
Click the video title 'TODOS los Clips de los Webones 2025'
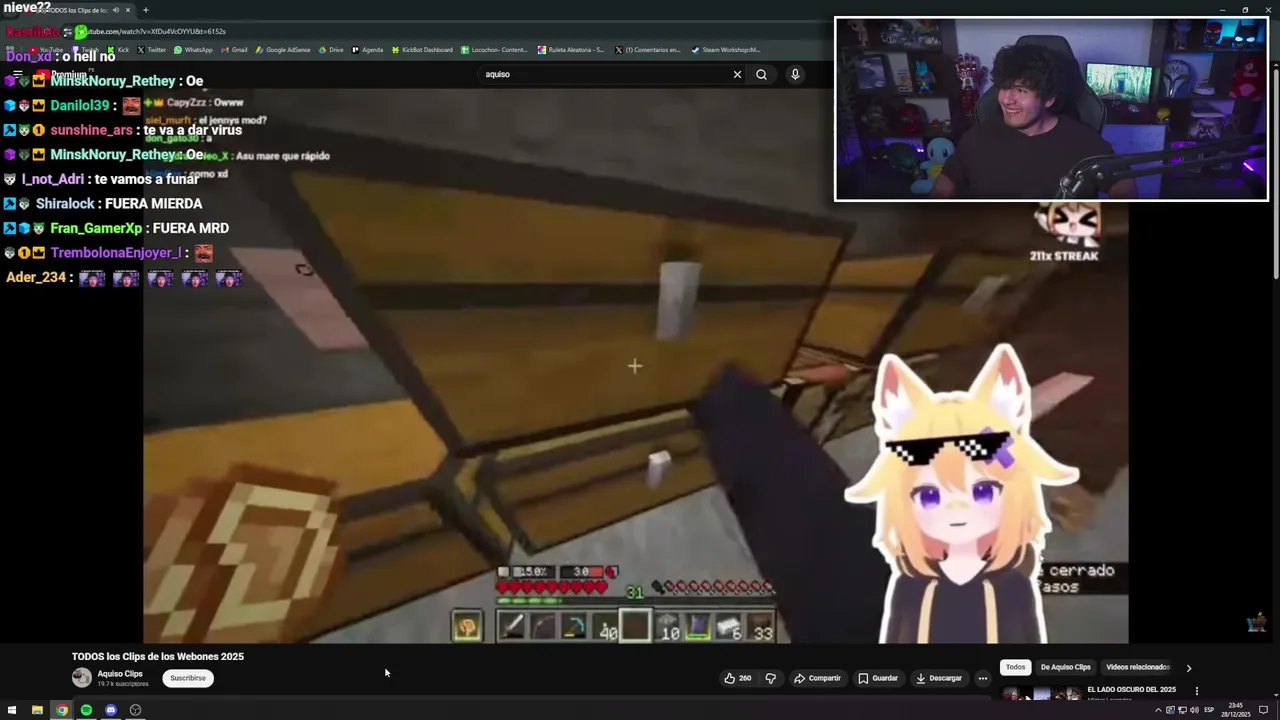point(158,656)
